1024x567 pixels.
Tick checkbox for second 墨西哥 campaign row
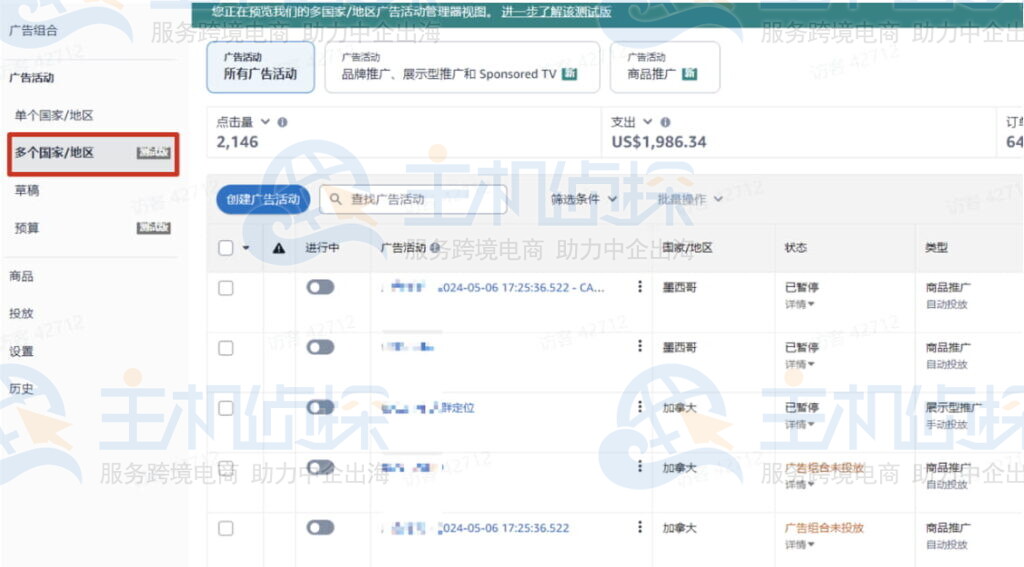(x=226, y=348)
